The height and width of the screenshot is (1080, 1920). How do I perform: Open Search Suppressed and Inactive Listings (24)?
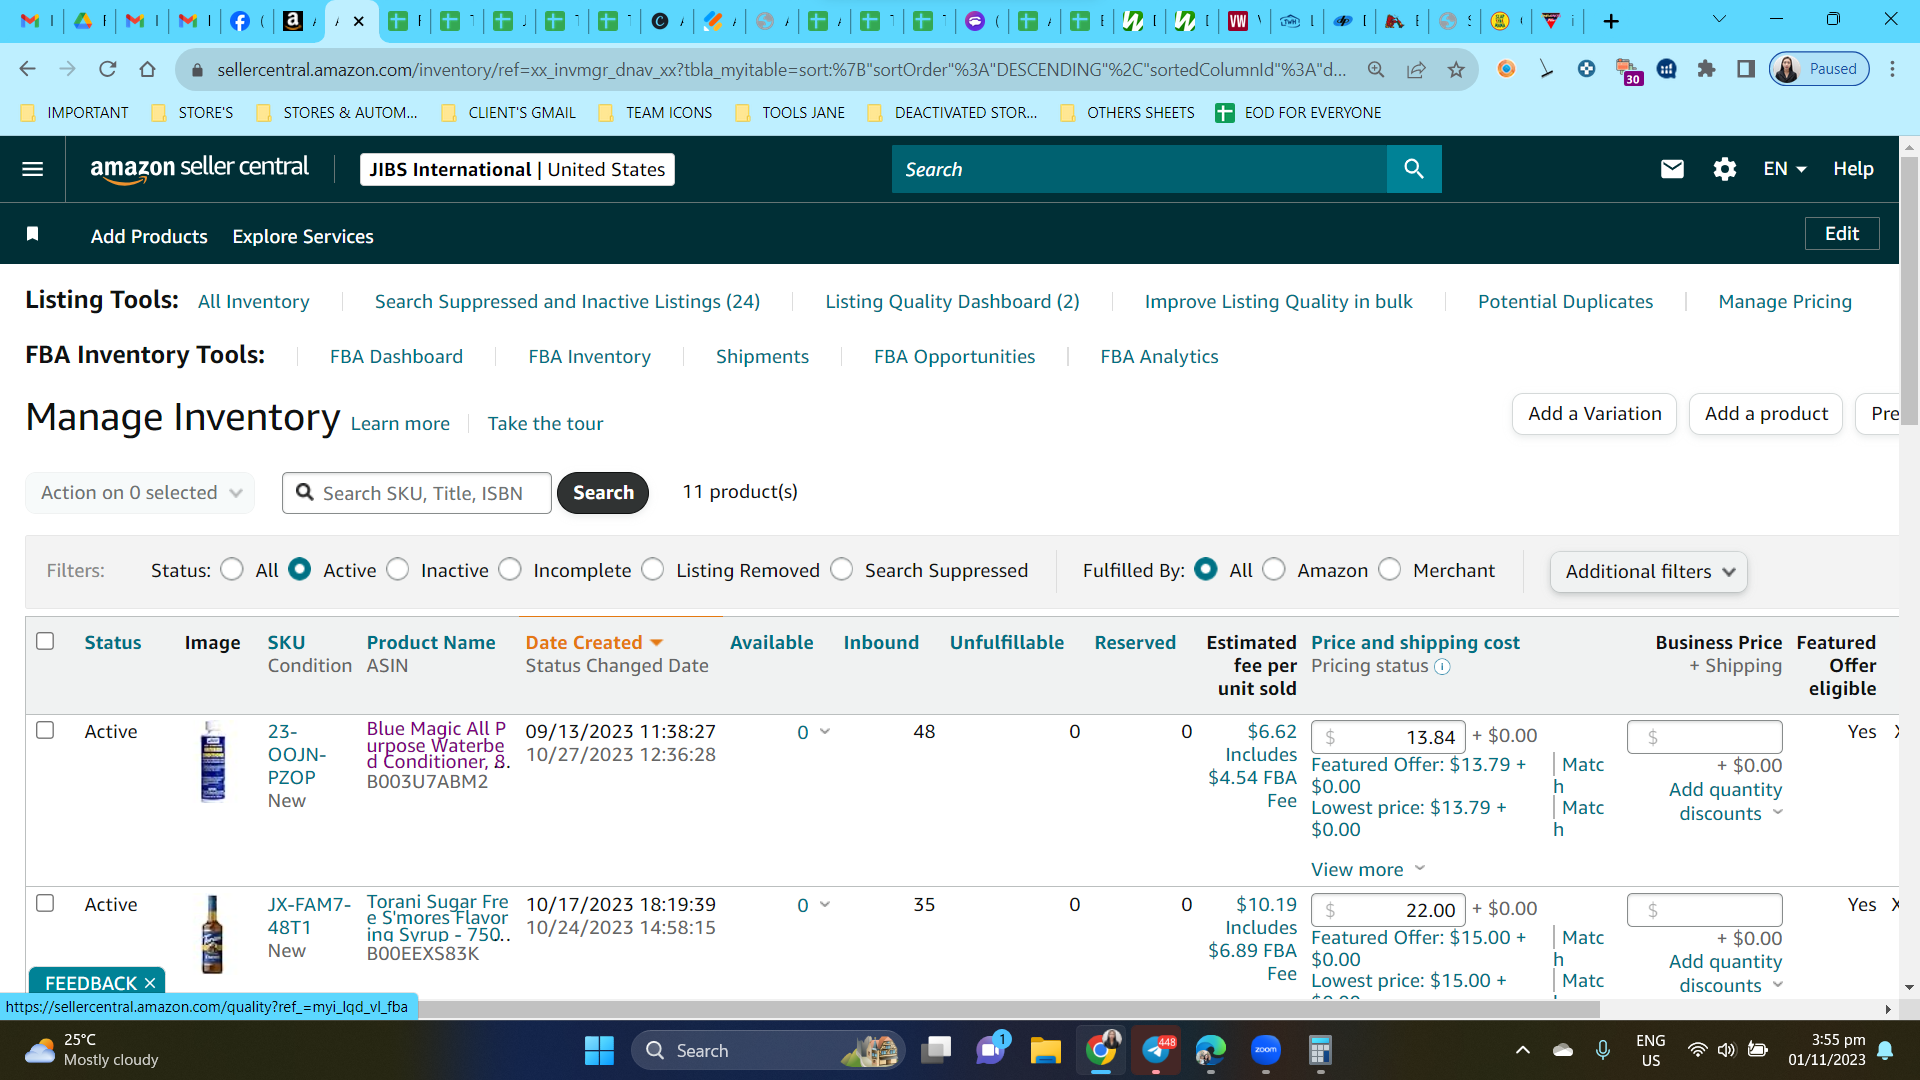click(x=567, y=302)
